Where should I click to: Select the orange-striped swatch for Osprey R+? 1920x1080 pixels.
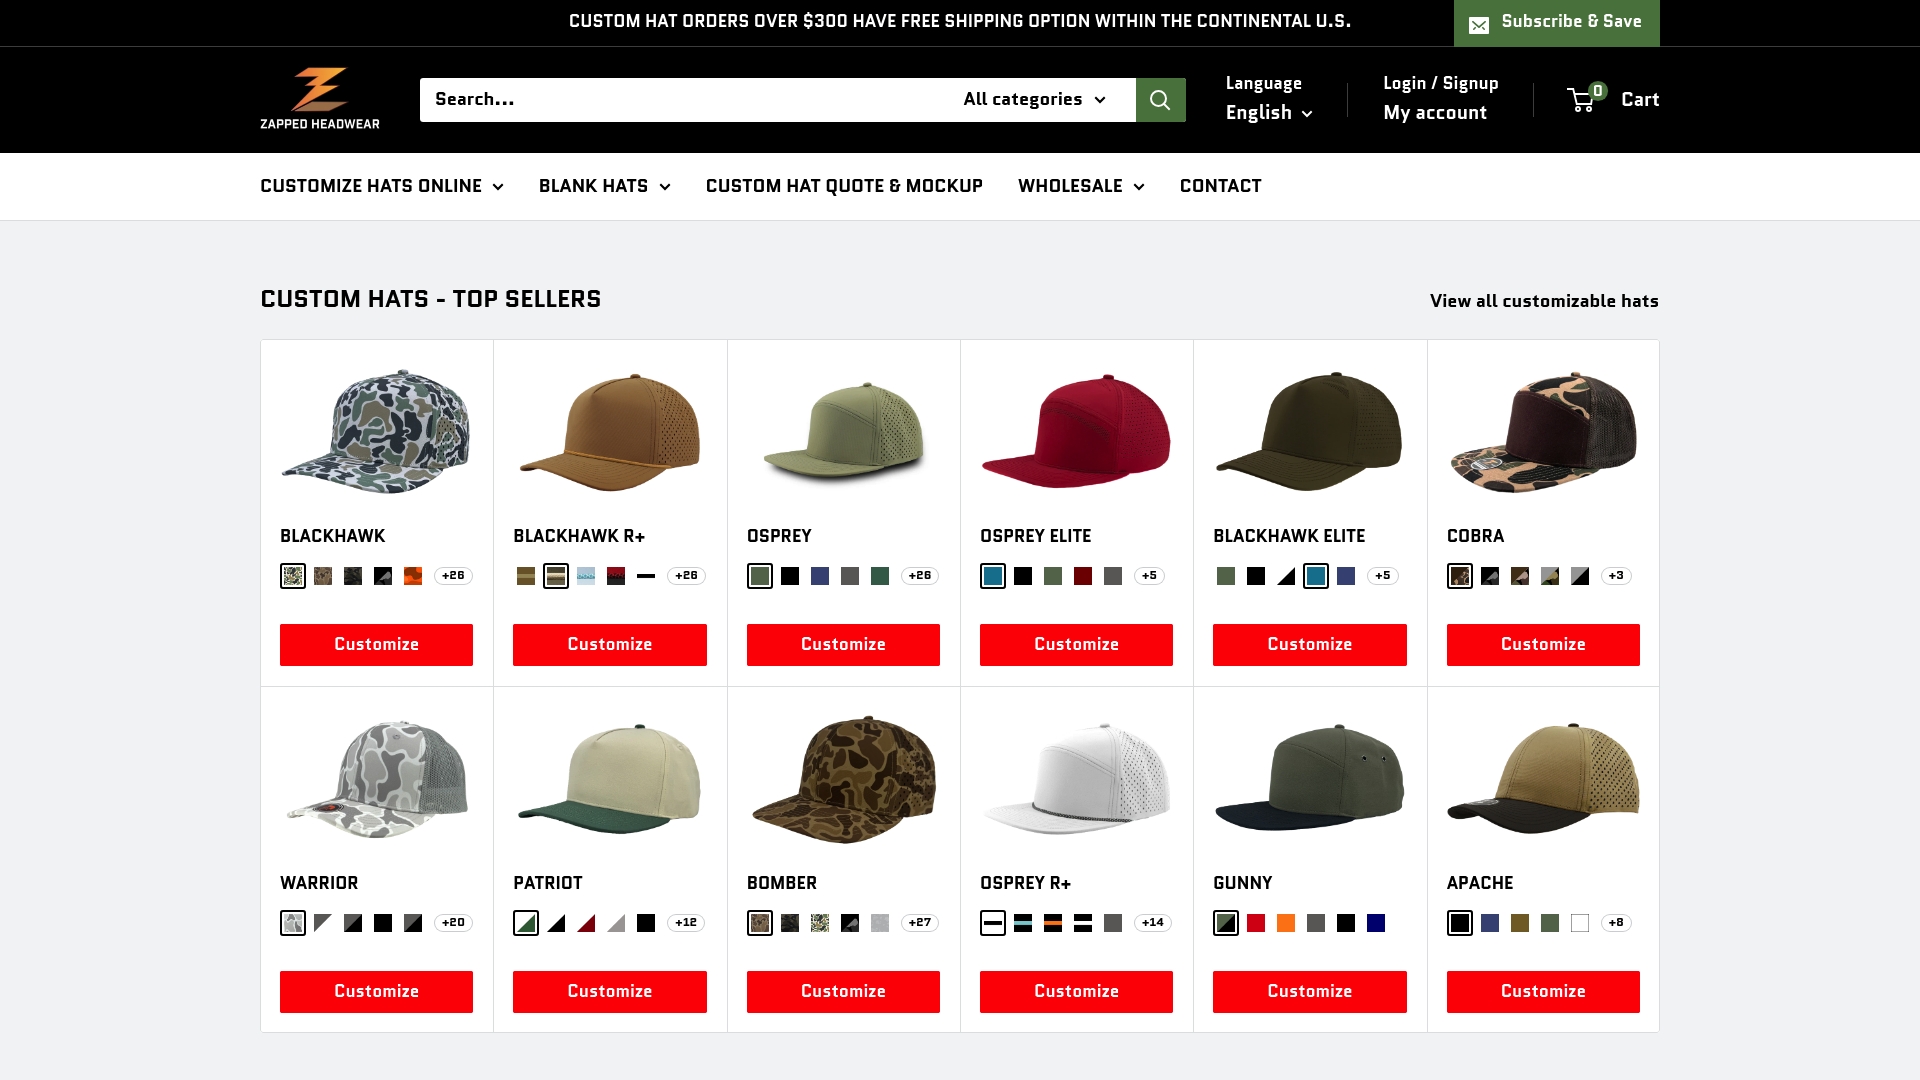point(1053,923)
